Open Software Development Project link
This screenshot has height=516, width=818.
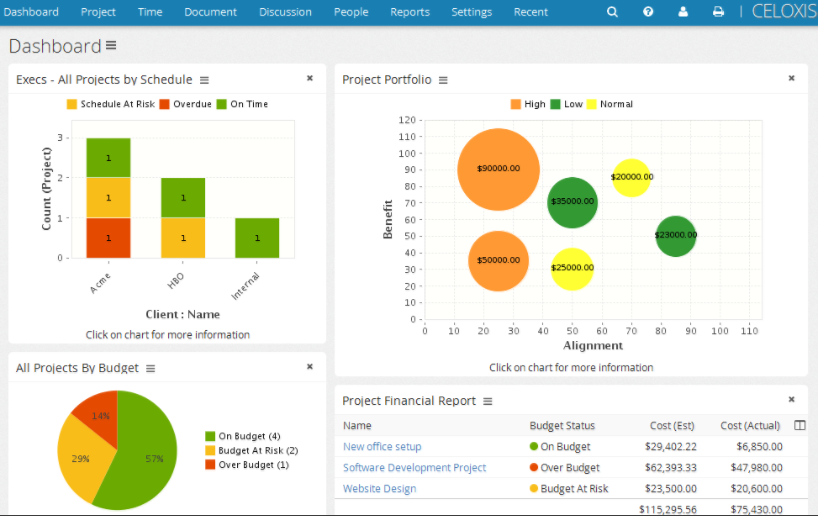(x=414, y=467)
